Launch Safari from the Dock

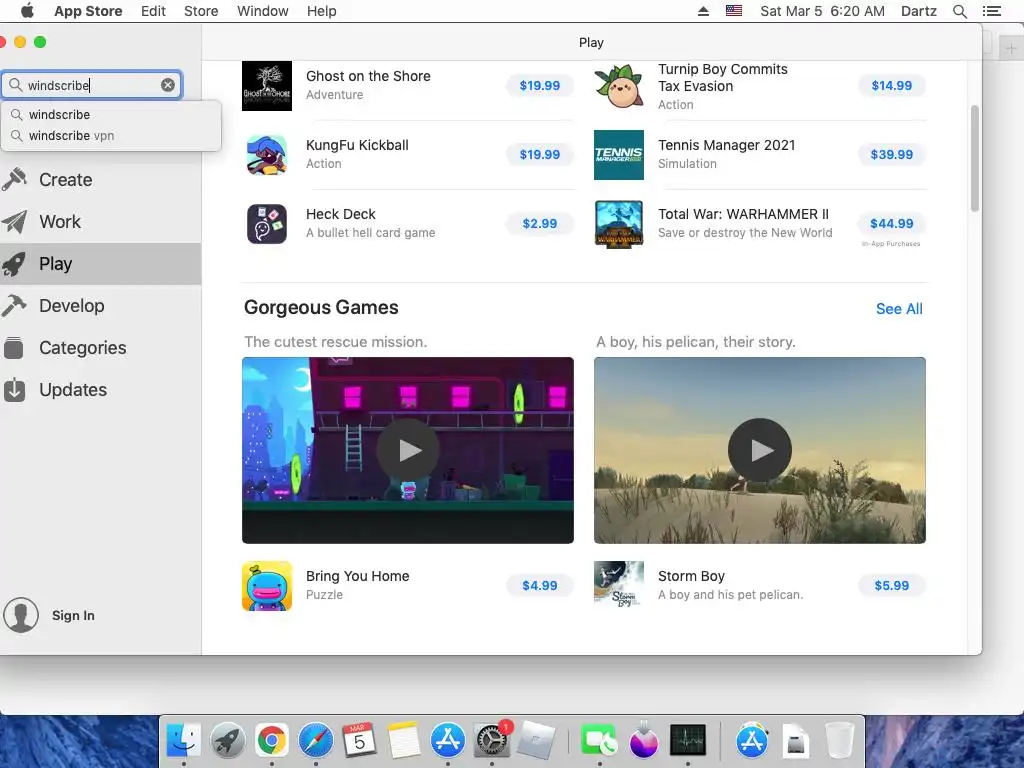coord(315,741)
